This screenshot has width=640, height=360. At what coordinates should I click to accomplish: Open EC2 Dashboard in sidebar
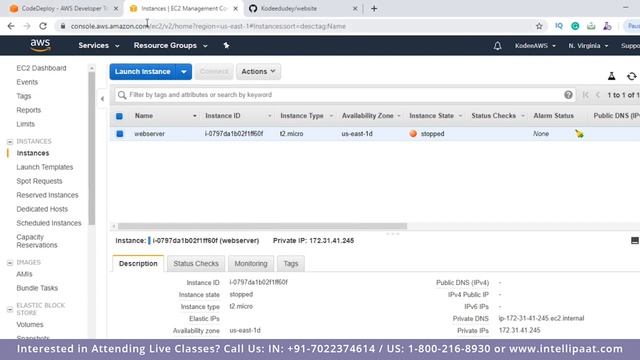[x=41, y=68]
